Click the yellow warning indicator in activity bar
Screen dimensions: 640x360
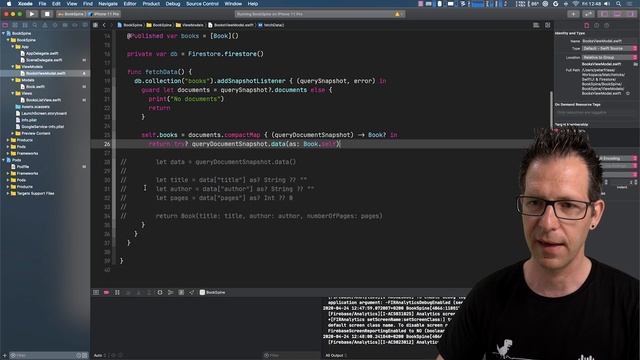[397, 14]
